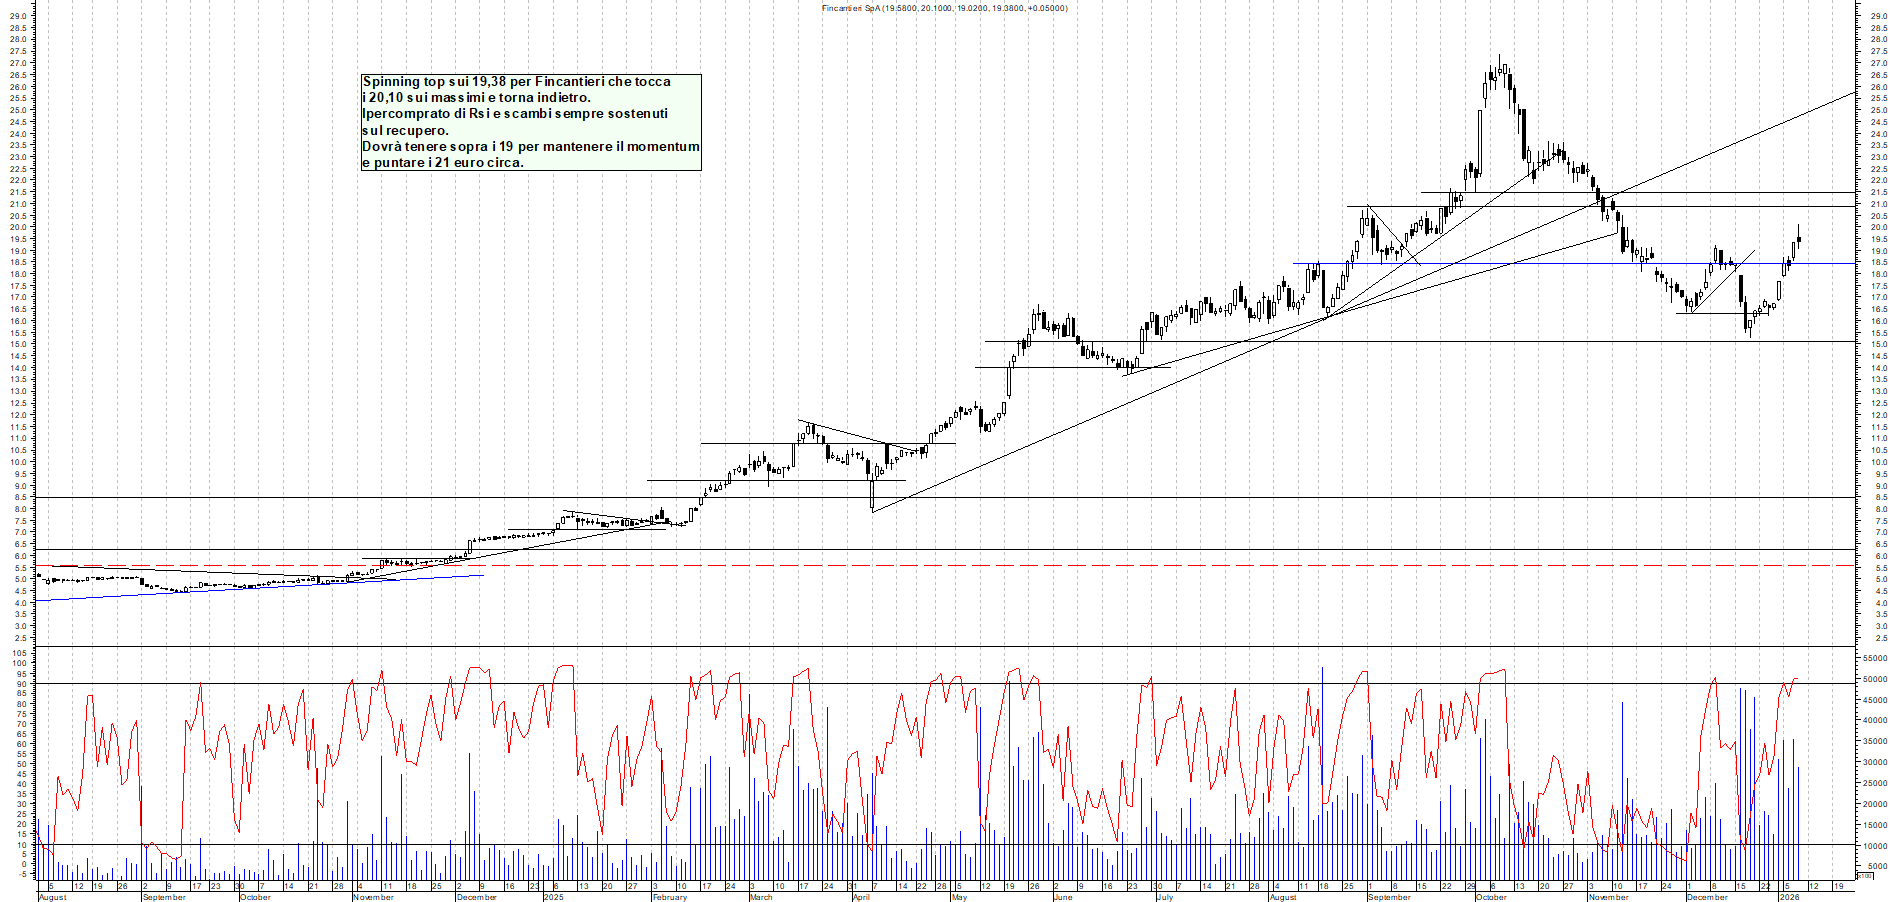The height and width of the screenshot is (902, 1890).
Task: Click the 55000 volume label on the right scale
Action: 1874,658
